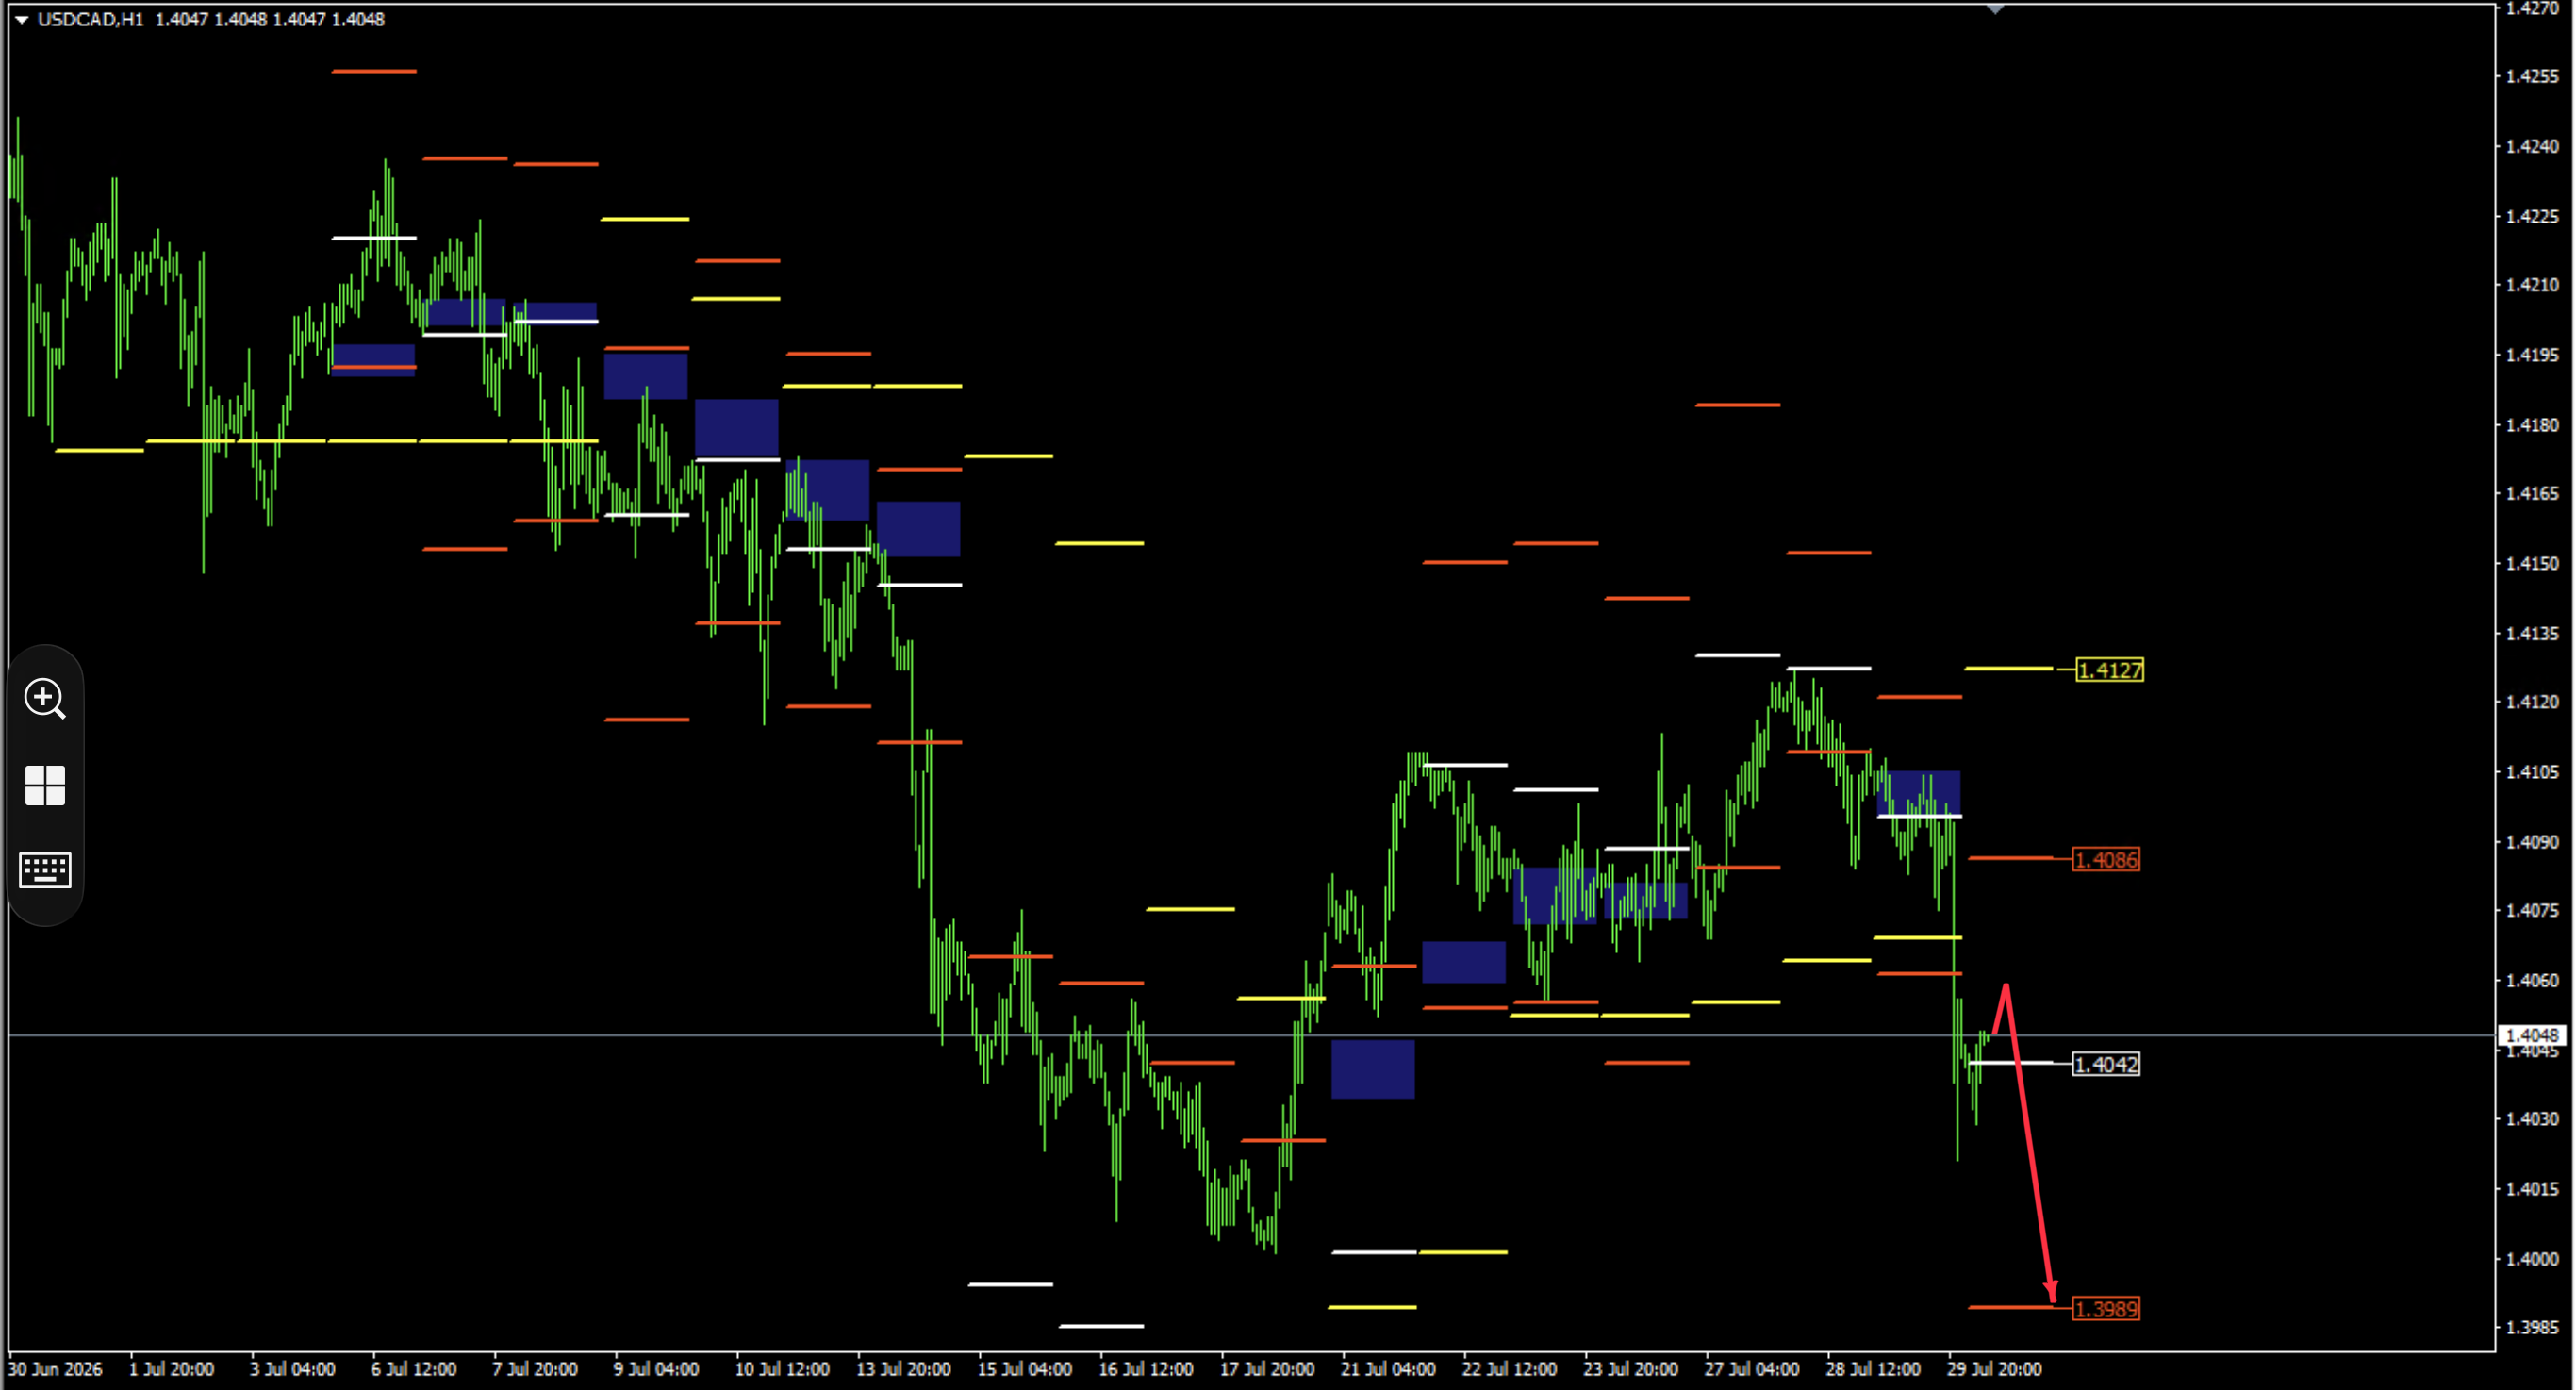The height and width of the screenshot is (1390, 2576).
Task: Show the on-screen keyboard icon
Action: (45, 870)
